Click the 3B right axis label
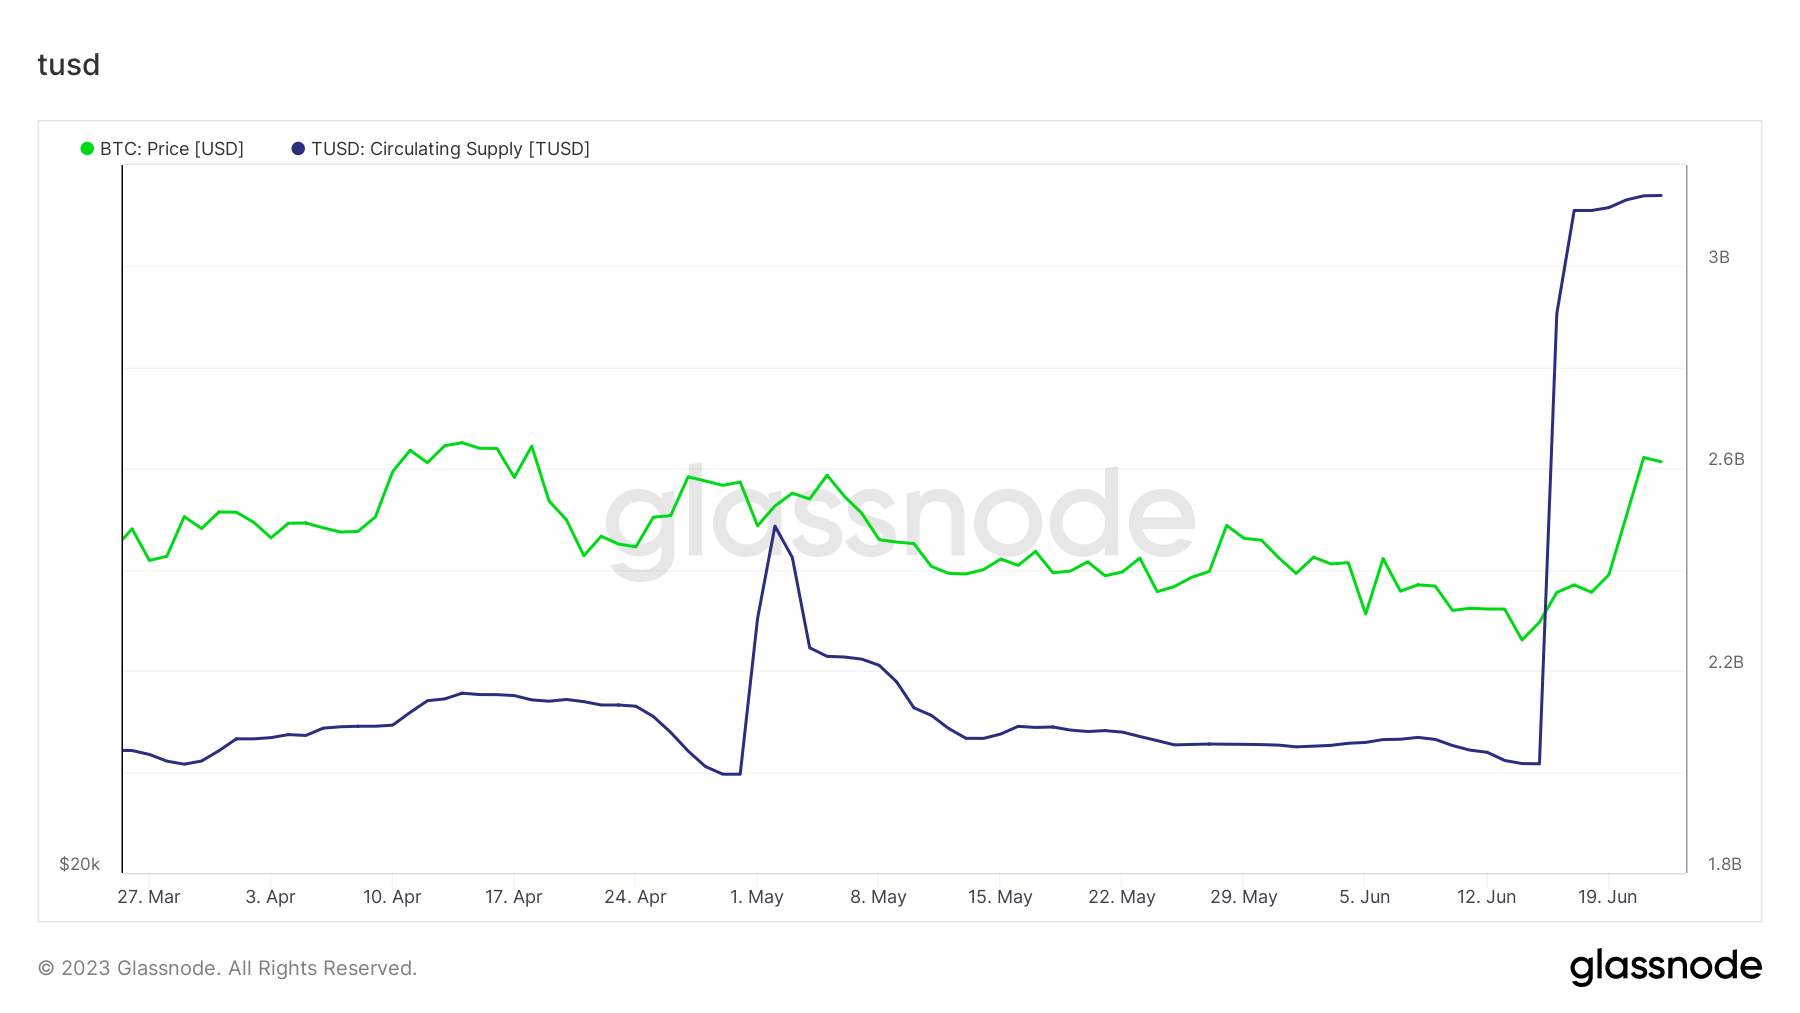The height and width of the screenshot is (1013, 1800). pyautogui.click(x=1718, y=258)
